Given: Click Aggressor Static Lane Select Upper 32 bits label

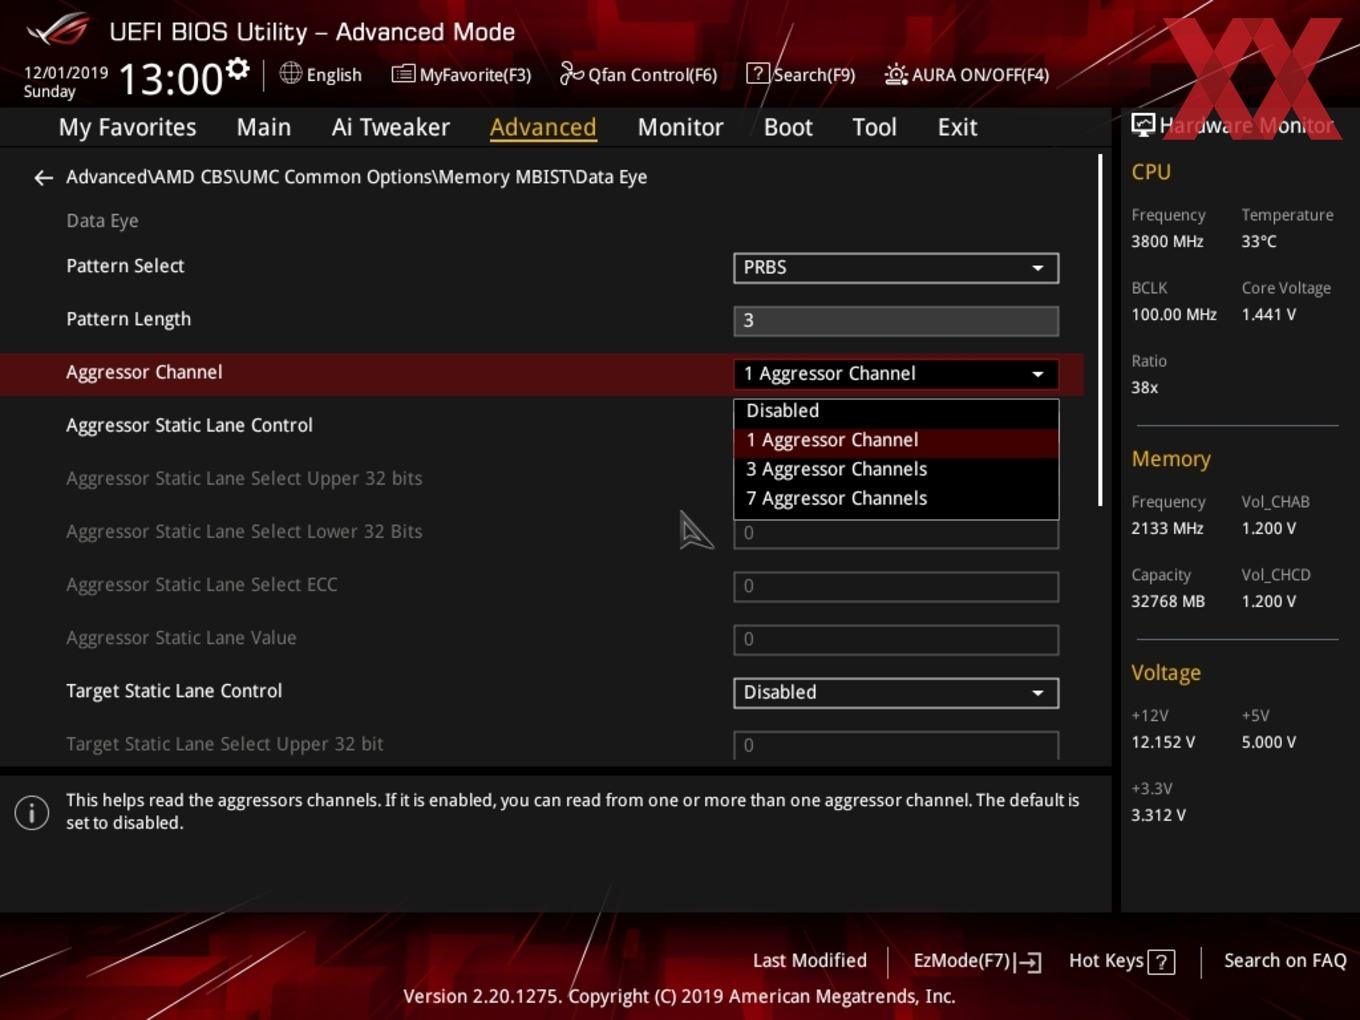Looking at the screenshot, I should tap(244, 478).
